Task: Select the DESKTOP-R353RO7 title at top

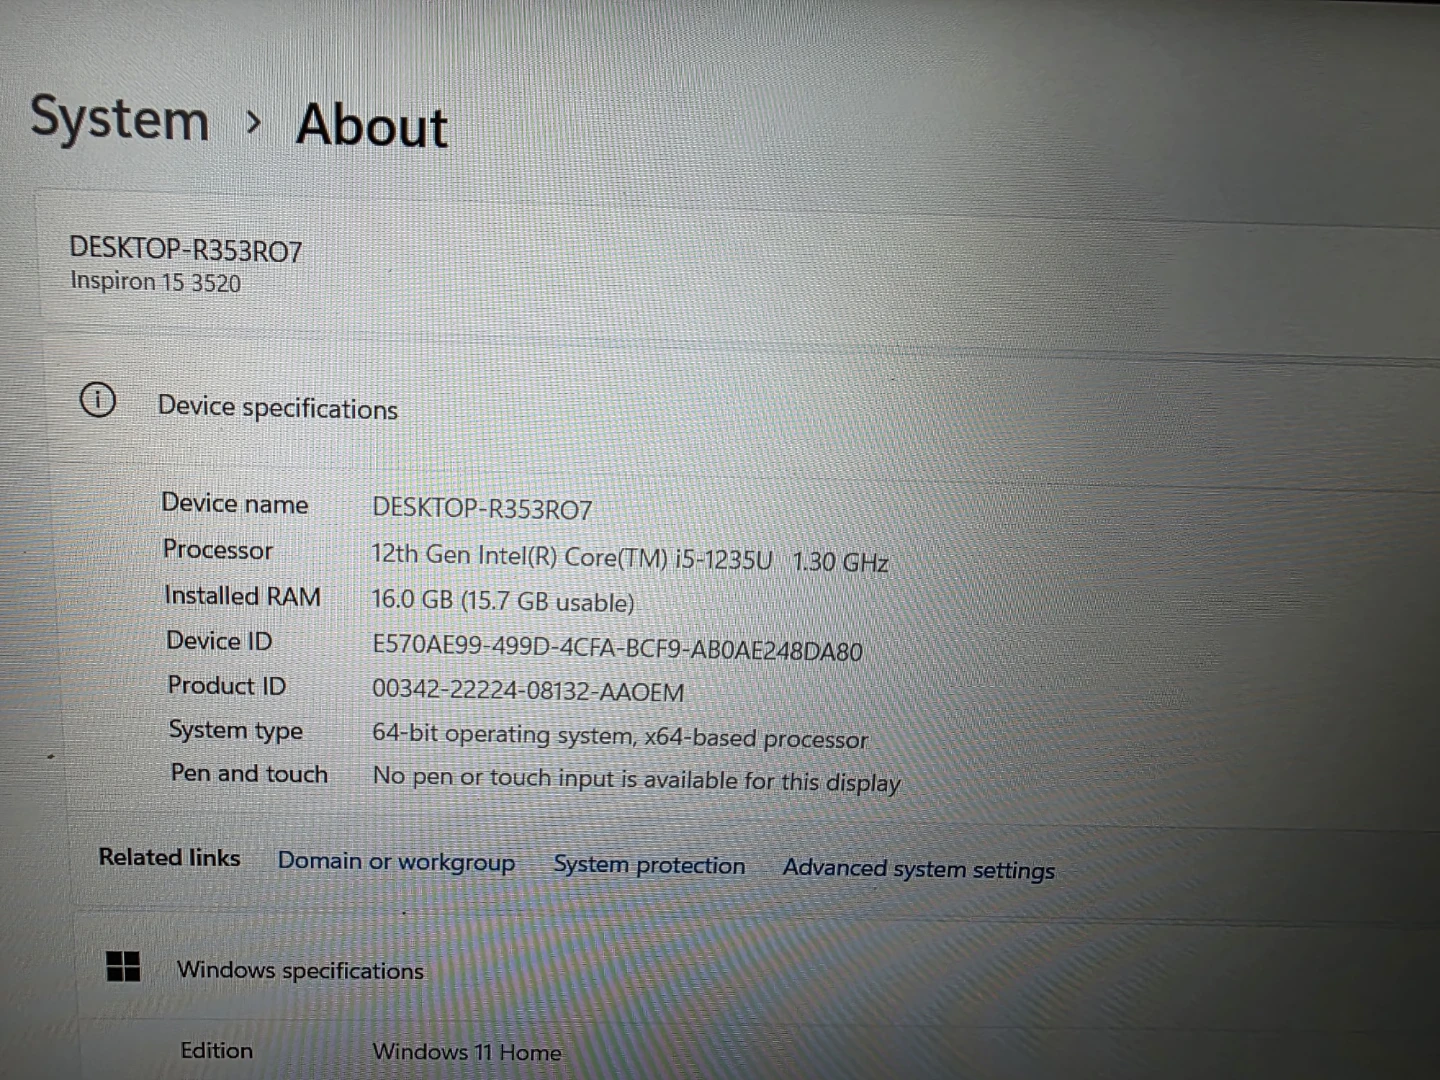Action: 186,249
